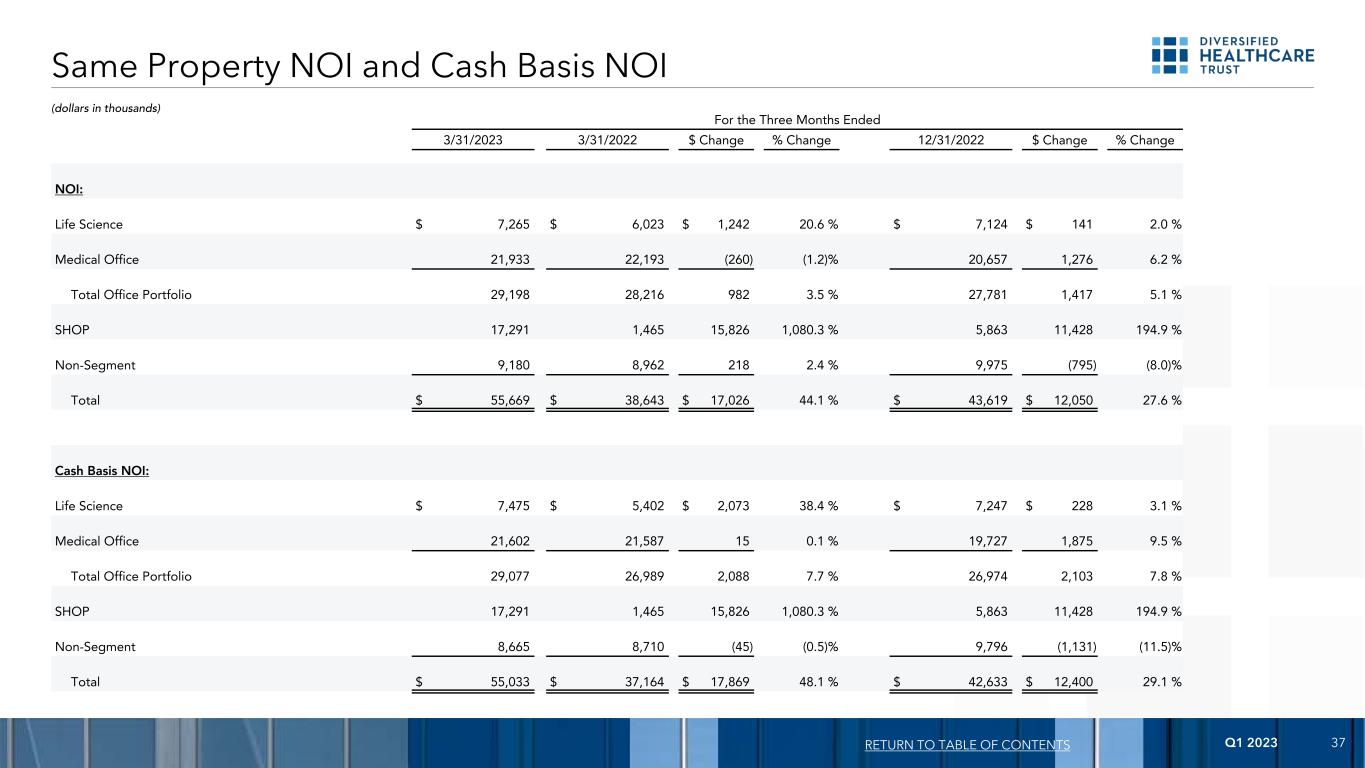Click the Cash Basis NOI: section label
Screen dimensions: 1365x768
click(102, 471)
